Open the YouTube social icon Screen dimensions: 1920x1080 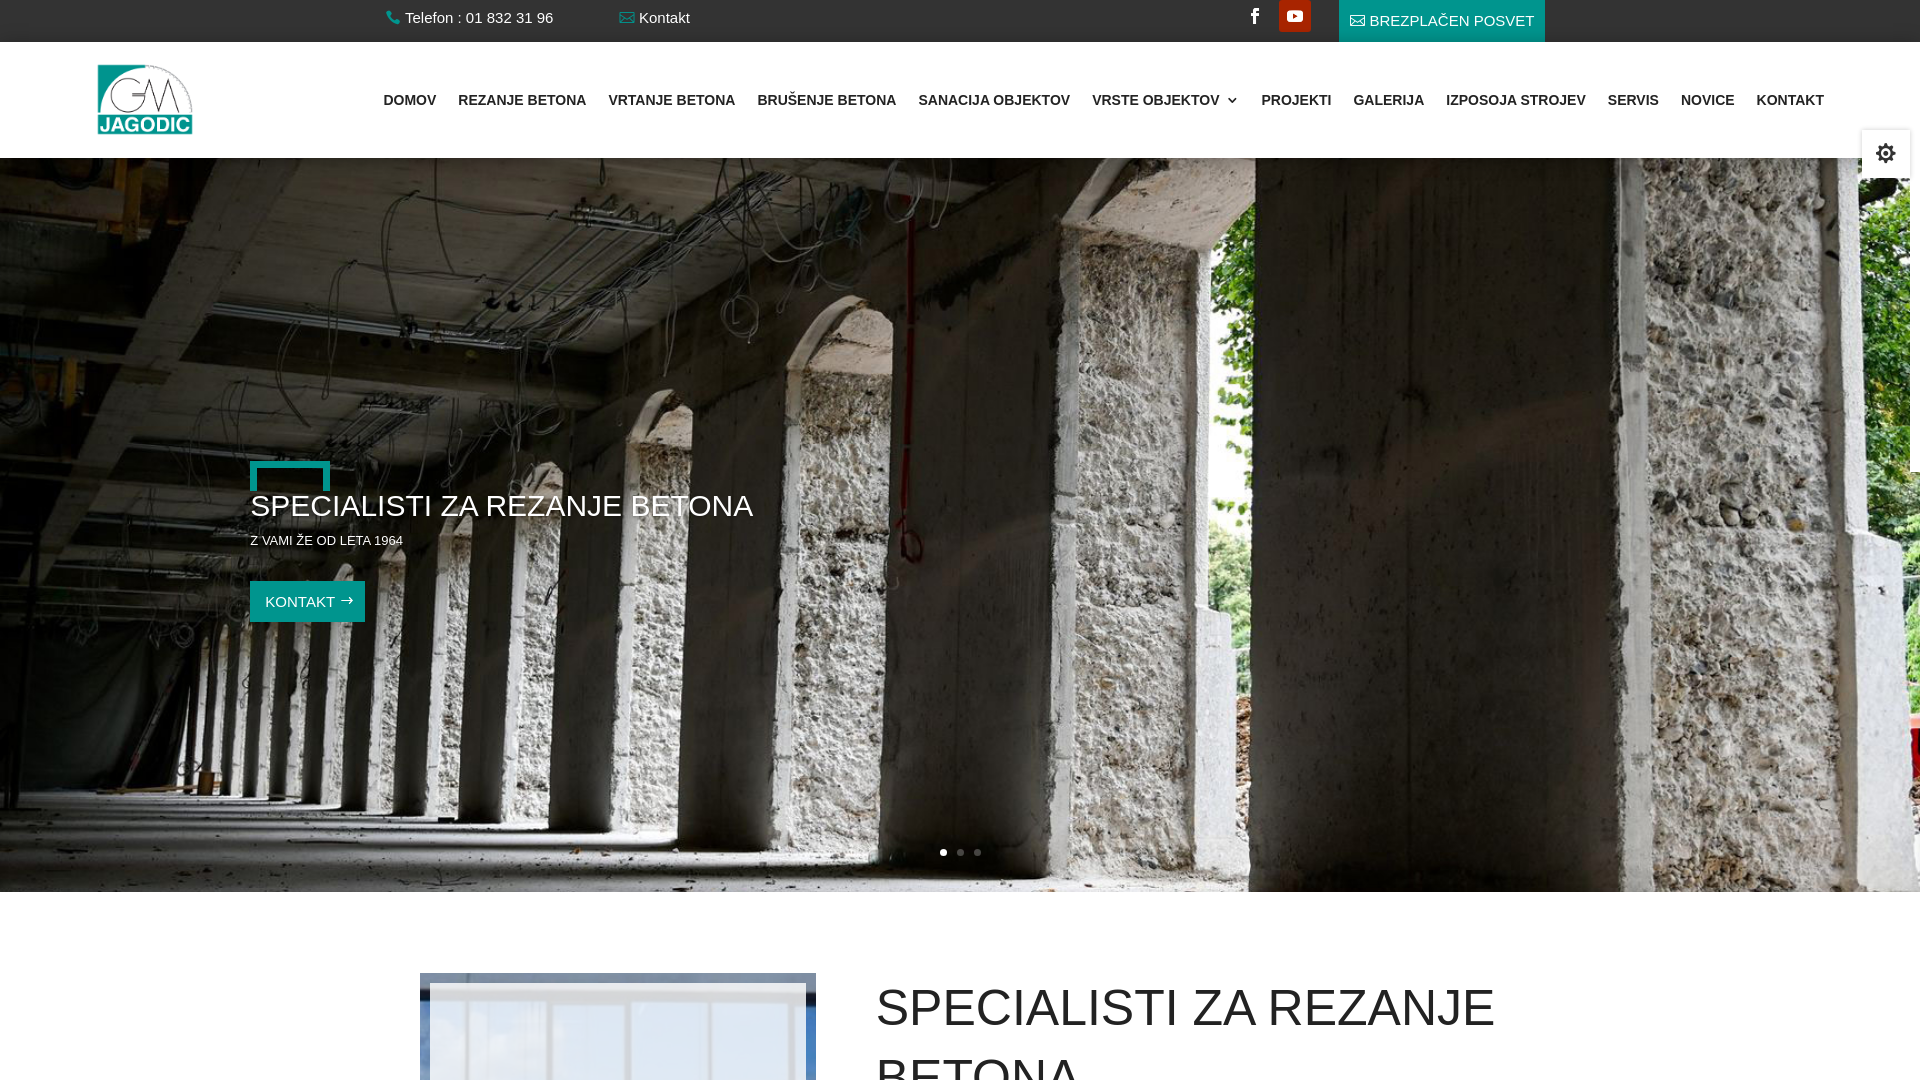pyautogui.click(x=1295, y=16)
